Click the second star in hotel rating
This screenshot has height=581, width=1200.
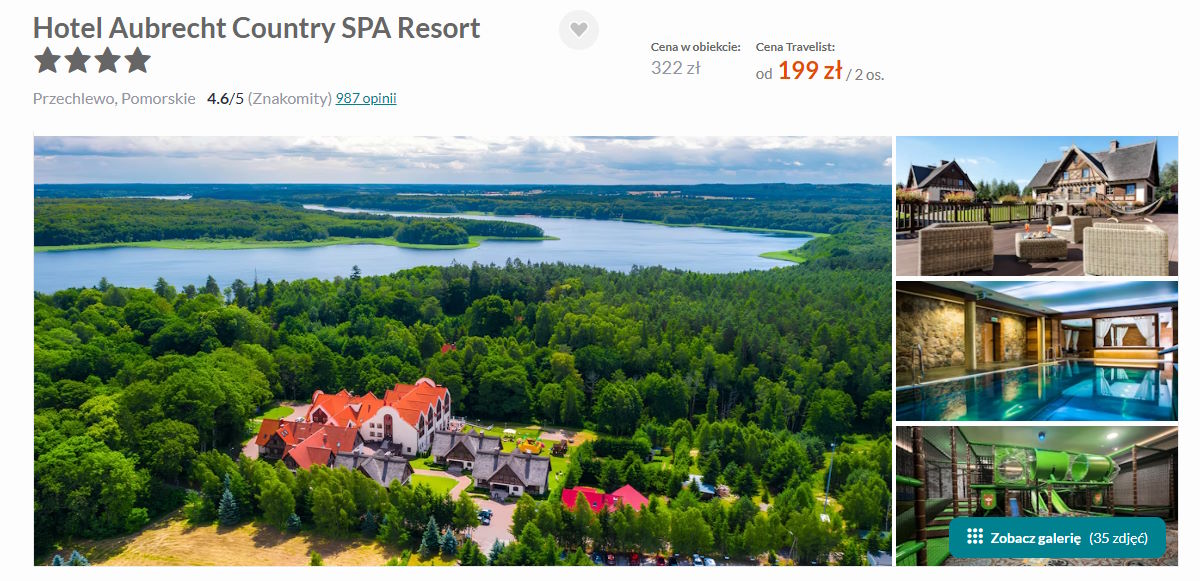77,61
